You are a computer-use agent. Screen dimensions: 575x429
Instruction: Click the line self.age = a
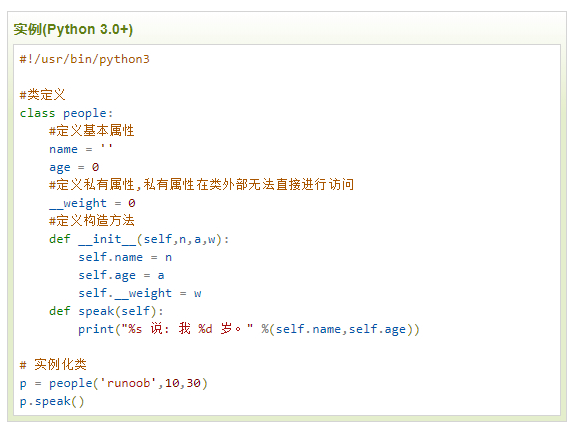coord(121,275)
